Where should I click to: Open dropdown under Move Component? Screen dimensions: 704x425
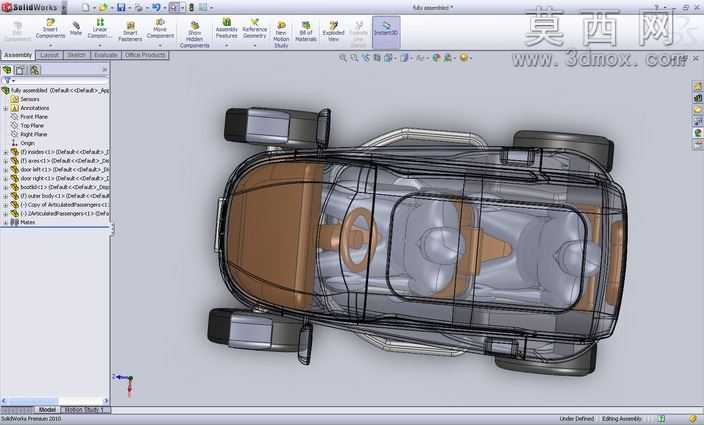[x=160, y=45]
